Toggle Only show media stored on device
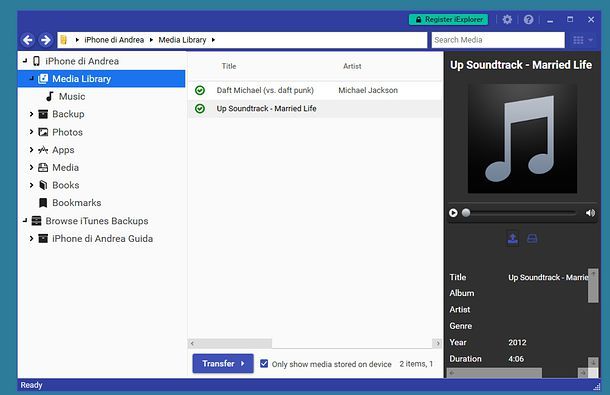610x395 pixels. [x=264, y=363]
